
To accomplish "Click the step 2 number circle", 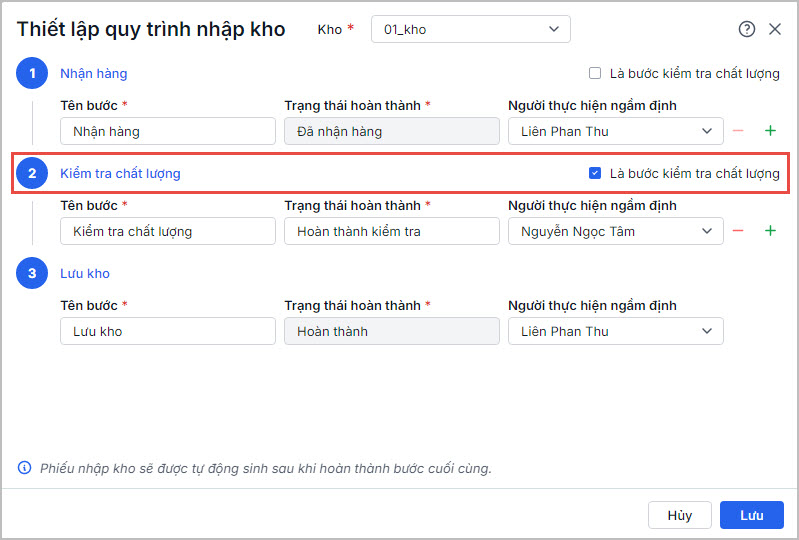I will (32, 173).
